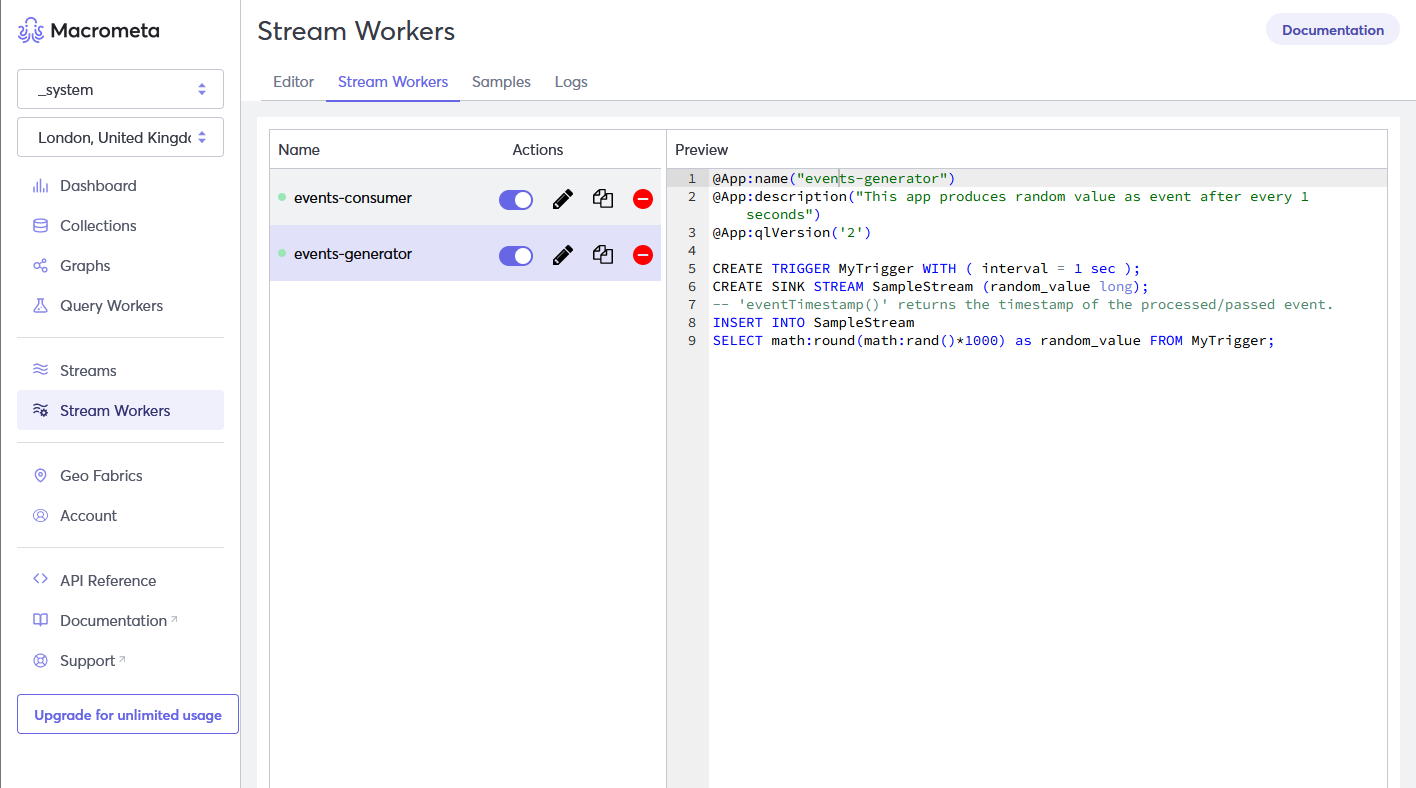Go to Streams in the sidebar

120,370
